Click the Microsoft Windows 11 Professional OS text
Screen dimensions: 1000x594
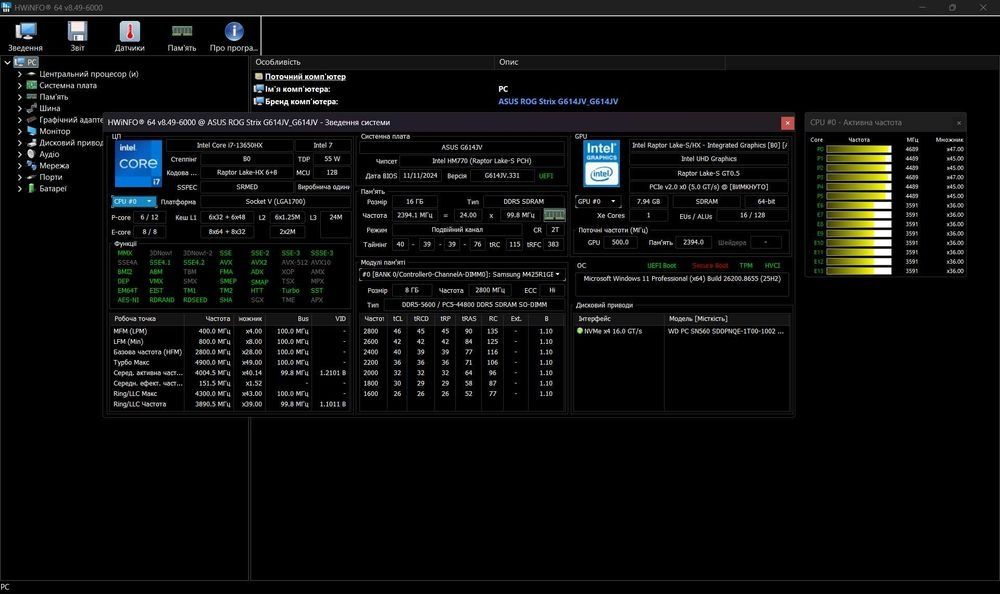tap(682, 279)
